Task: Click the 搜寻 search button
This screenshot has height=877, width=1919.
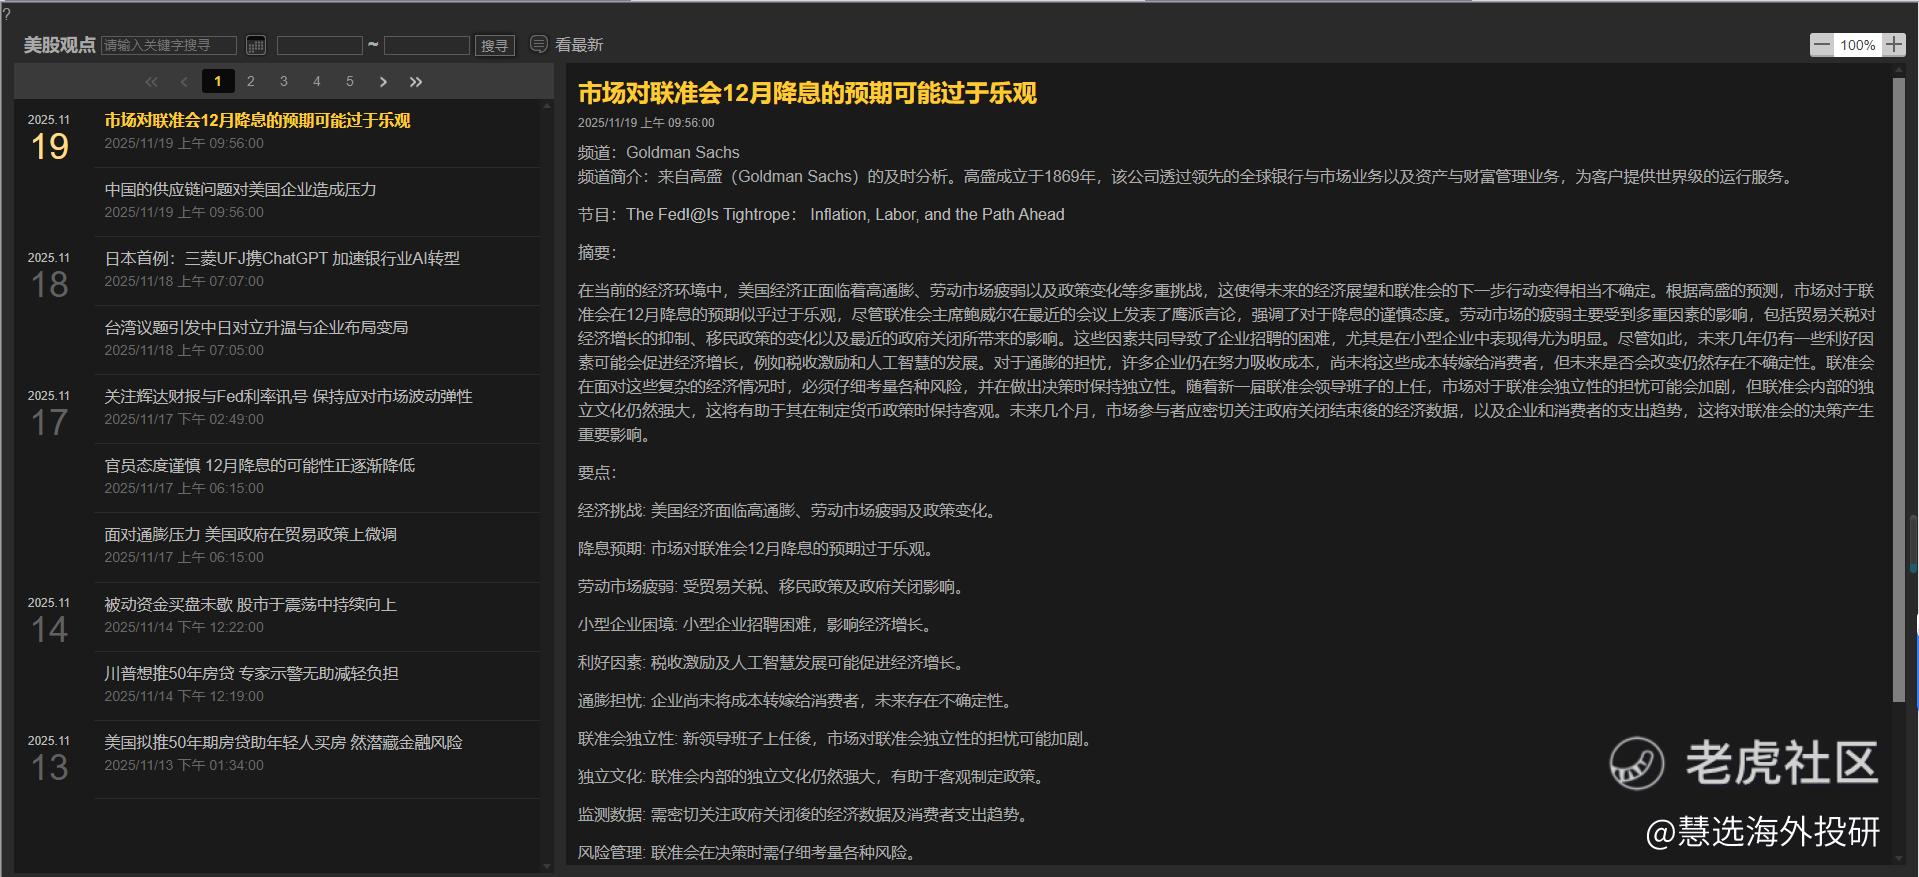Action: coord(495,45)
